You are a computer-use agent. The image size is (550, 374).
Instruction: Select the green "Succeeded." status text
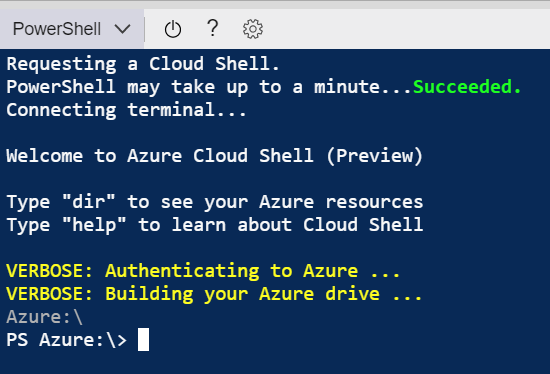click(467, 87)
